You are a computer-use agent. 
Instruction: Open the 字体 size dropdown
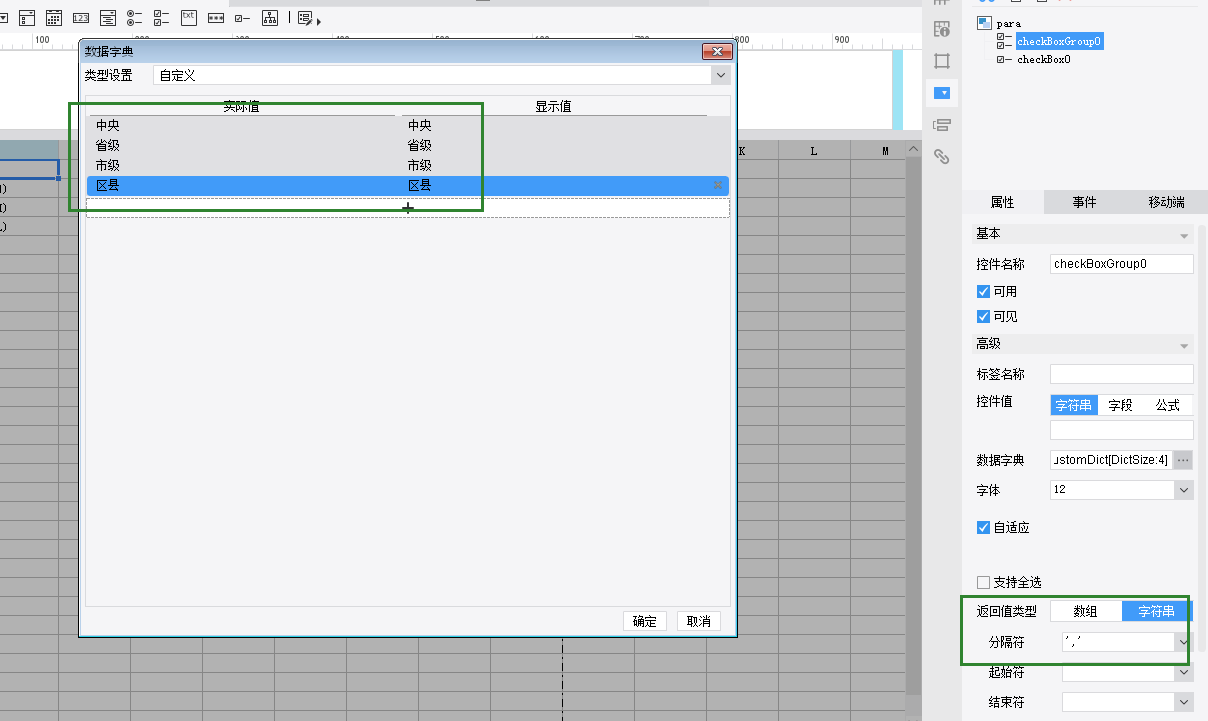tap(1184, 490)
